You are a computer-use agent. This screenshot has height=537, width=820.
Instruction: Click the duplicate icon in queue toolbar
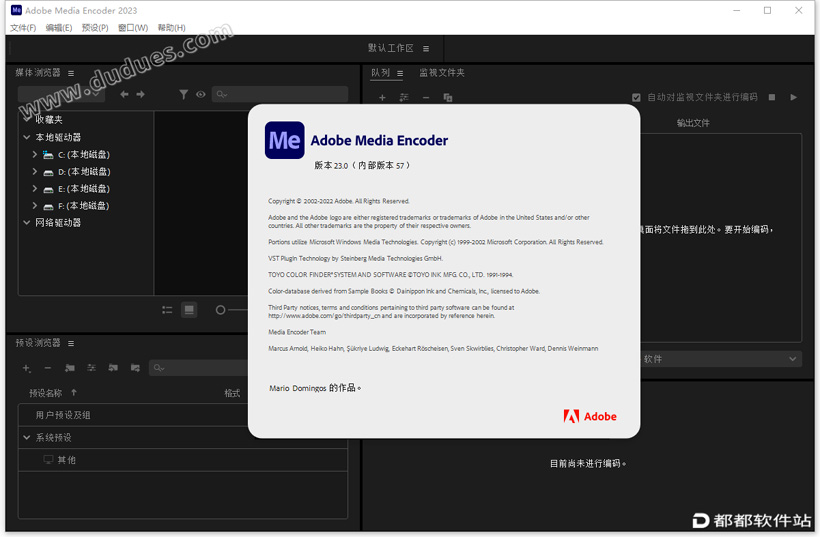coord(448,98)
